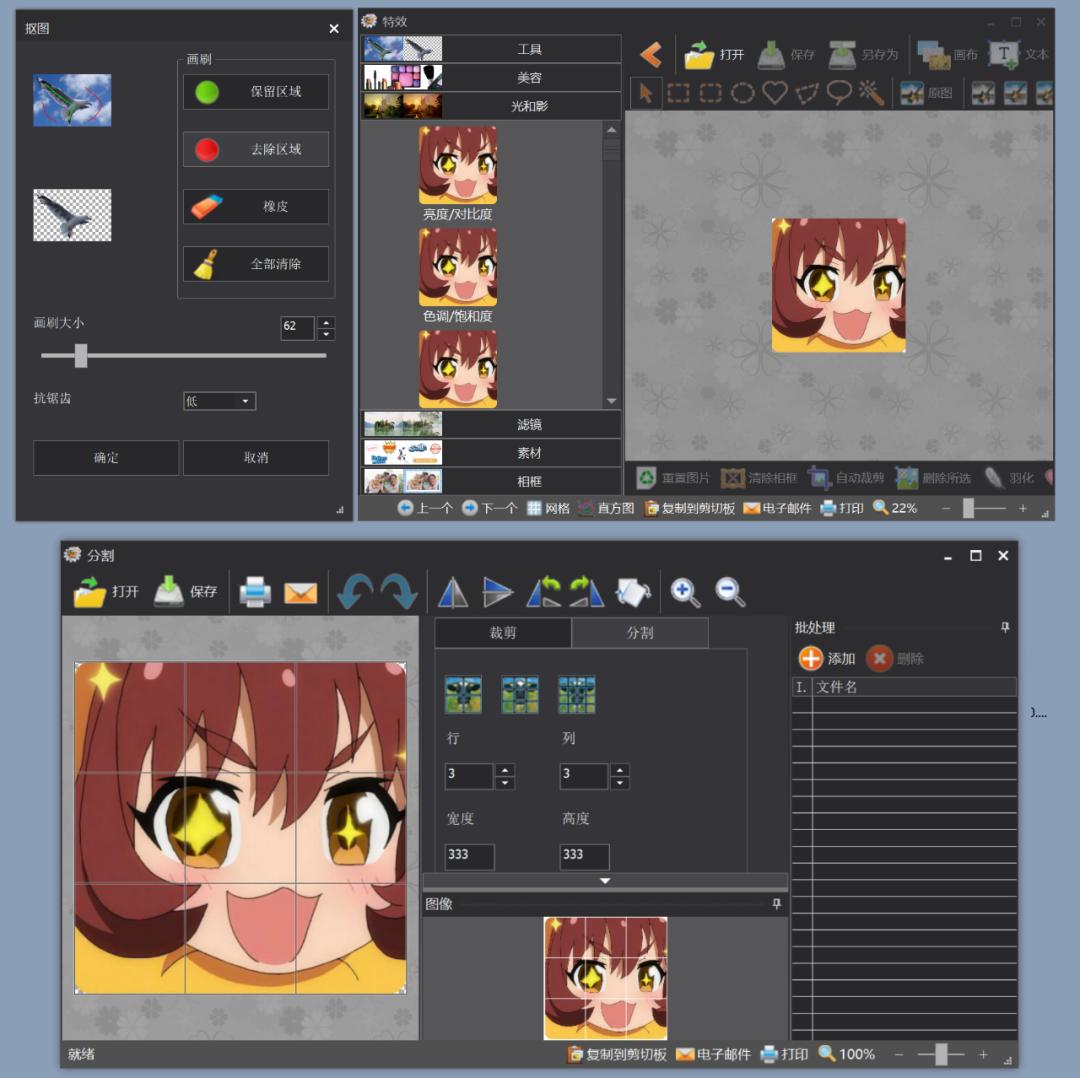Screen dimensions: 1080x1078
Task: Click the printer icon in the split toolbar
Action: coord(255,592)
